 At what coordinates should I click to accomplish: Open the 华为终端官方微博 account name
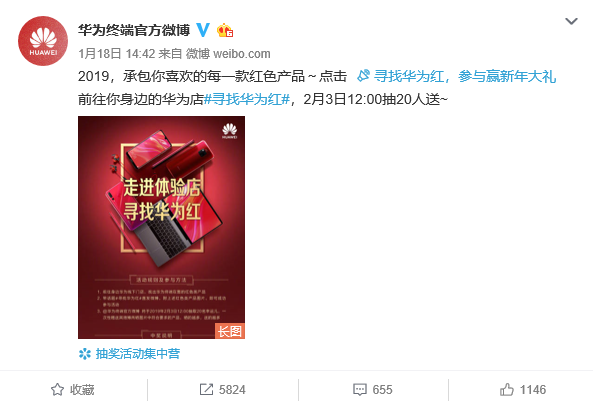coord(134,30)
